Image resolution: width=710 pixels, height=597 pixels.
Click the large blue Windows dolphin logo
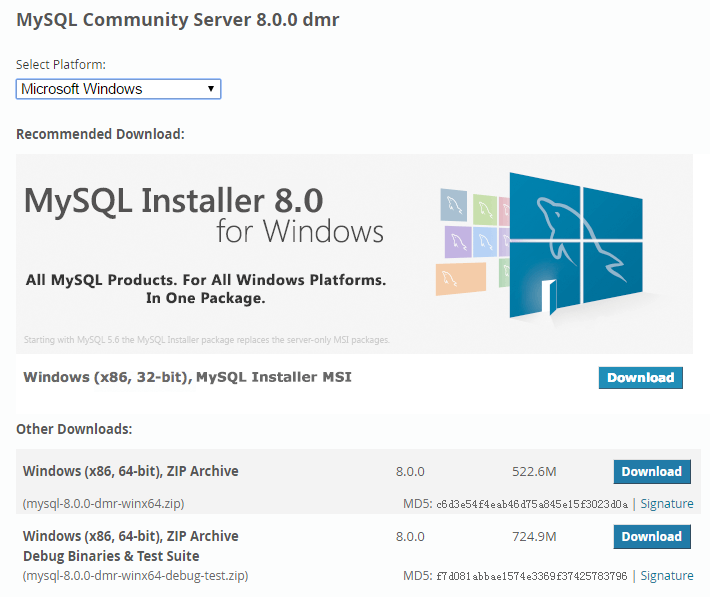click(x=576, y=245)
